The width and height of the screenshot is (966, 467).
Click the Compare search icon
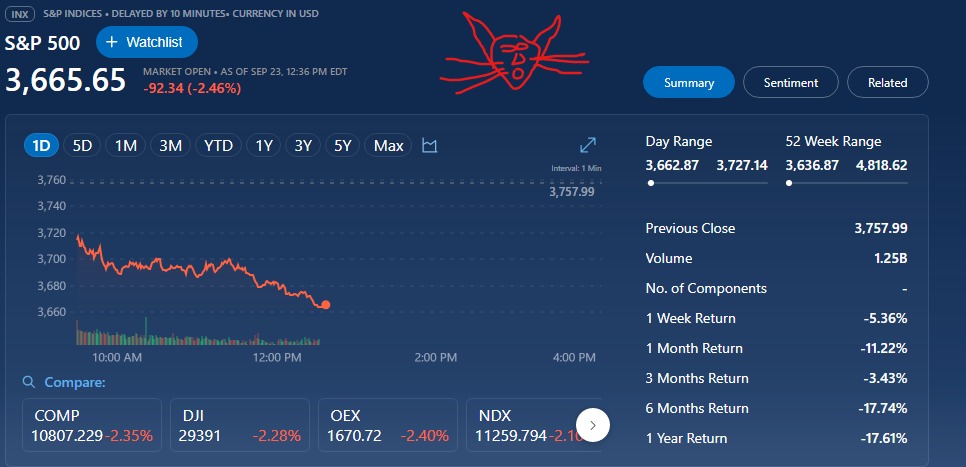(x=28, y=382)
